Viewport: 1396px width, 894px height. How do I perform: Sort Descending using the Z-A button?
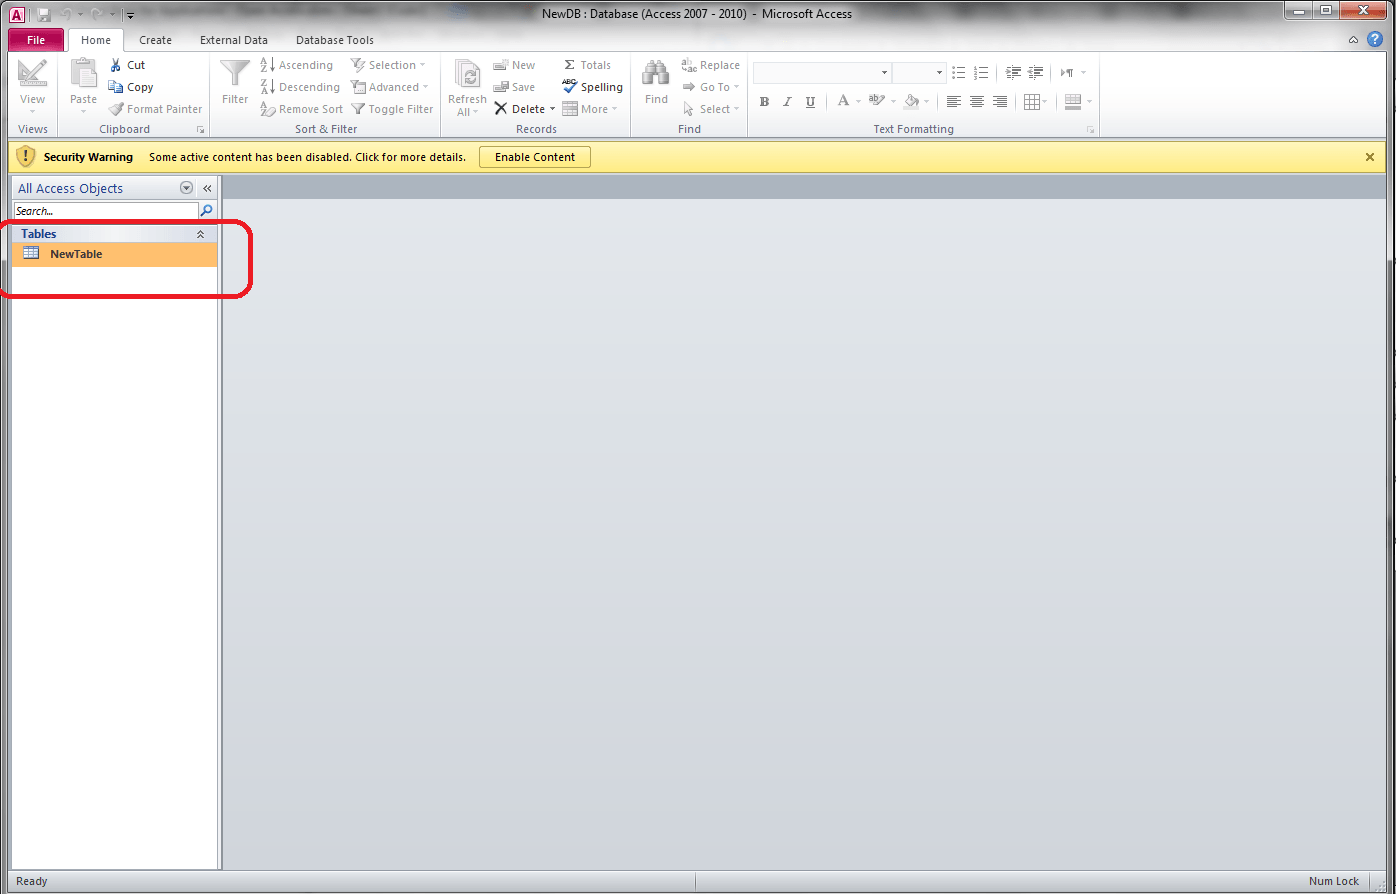300,87
